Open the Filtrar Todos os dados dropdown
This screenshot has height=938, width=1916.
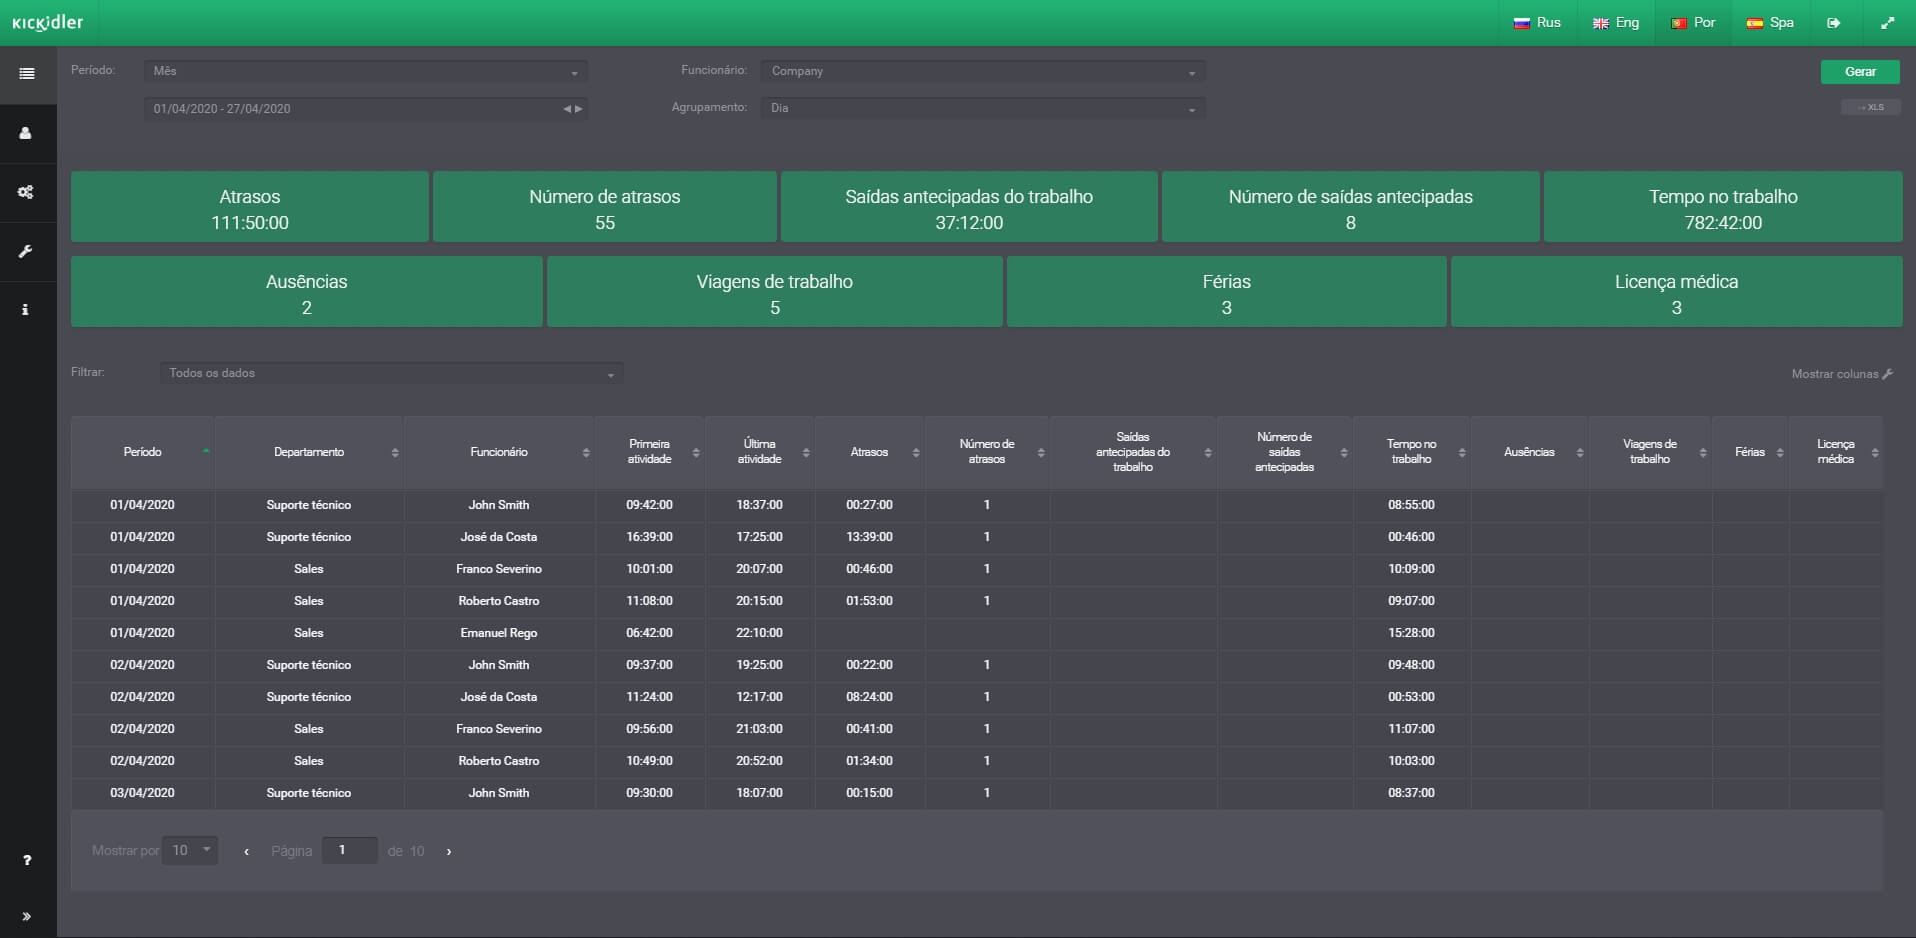(x=391, y=373)
